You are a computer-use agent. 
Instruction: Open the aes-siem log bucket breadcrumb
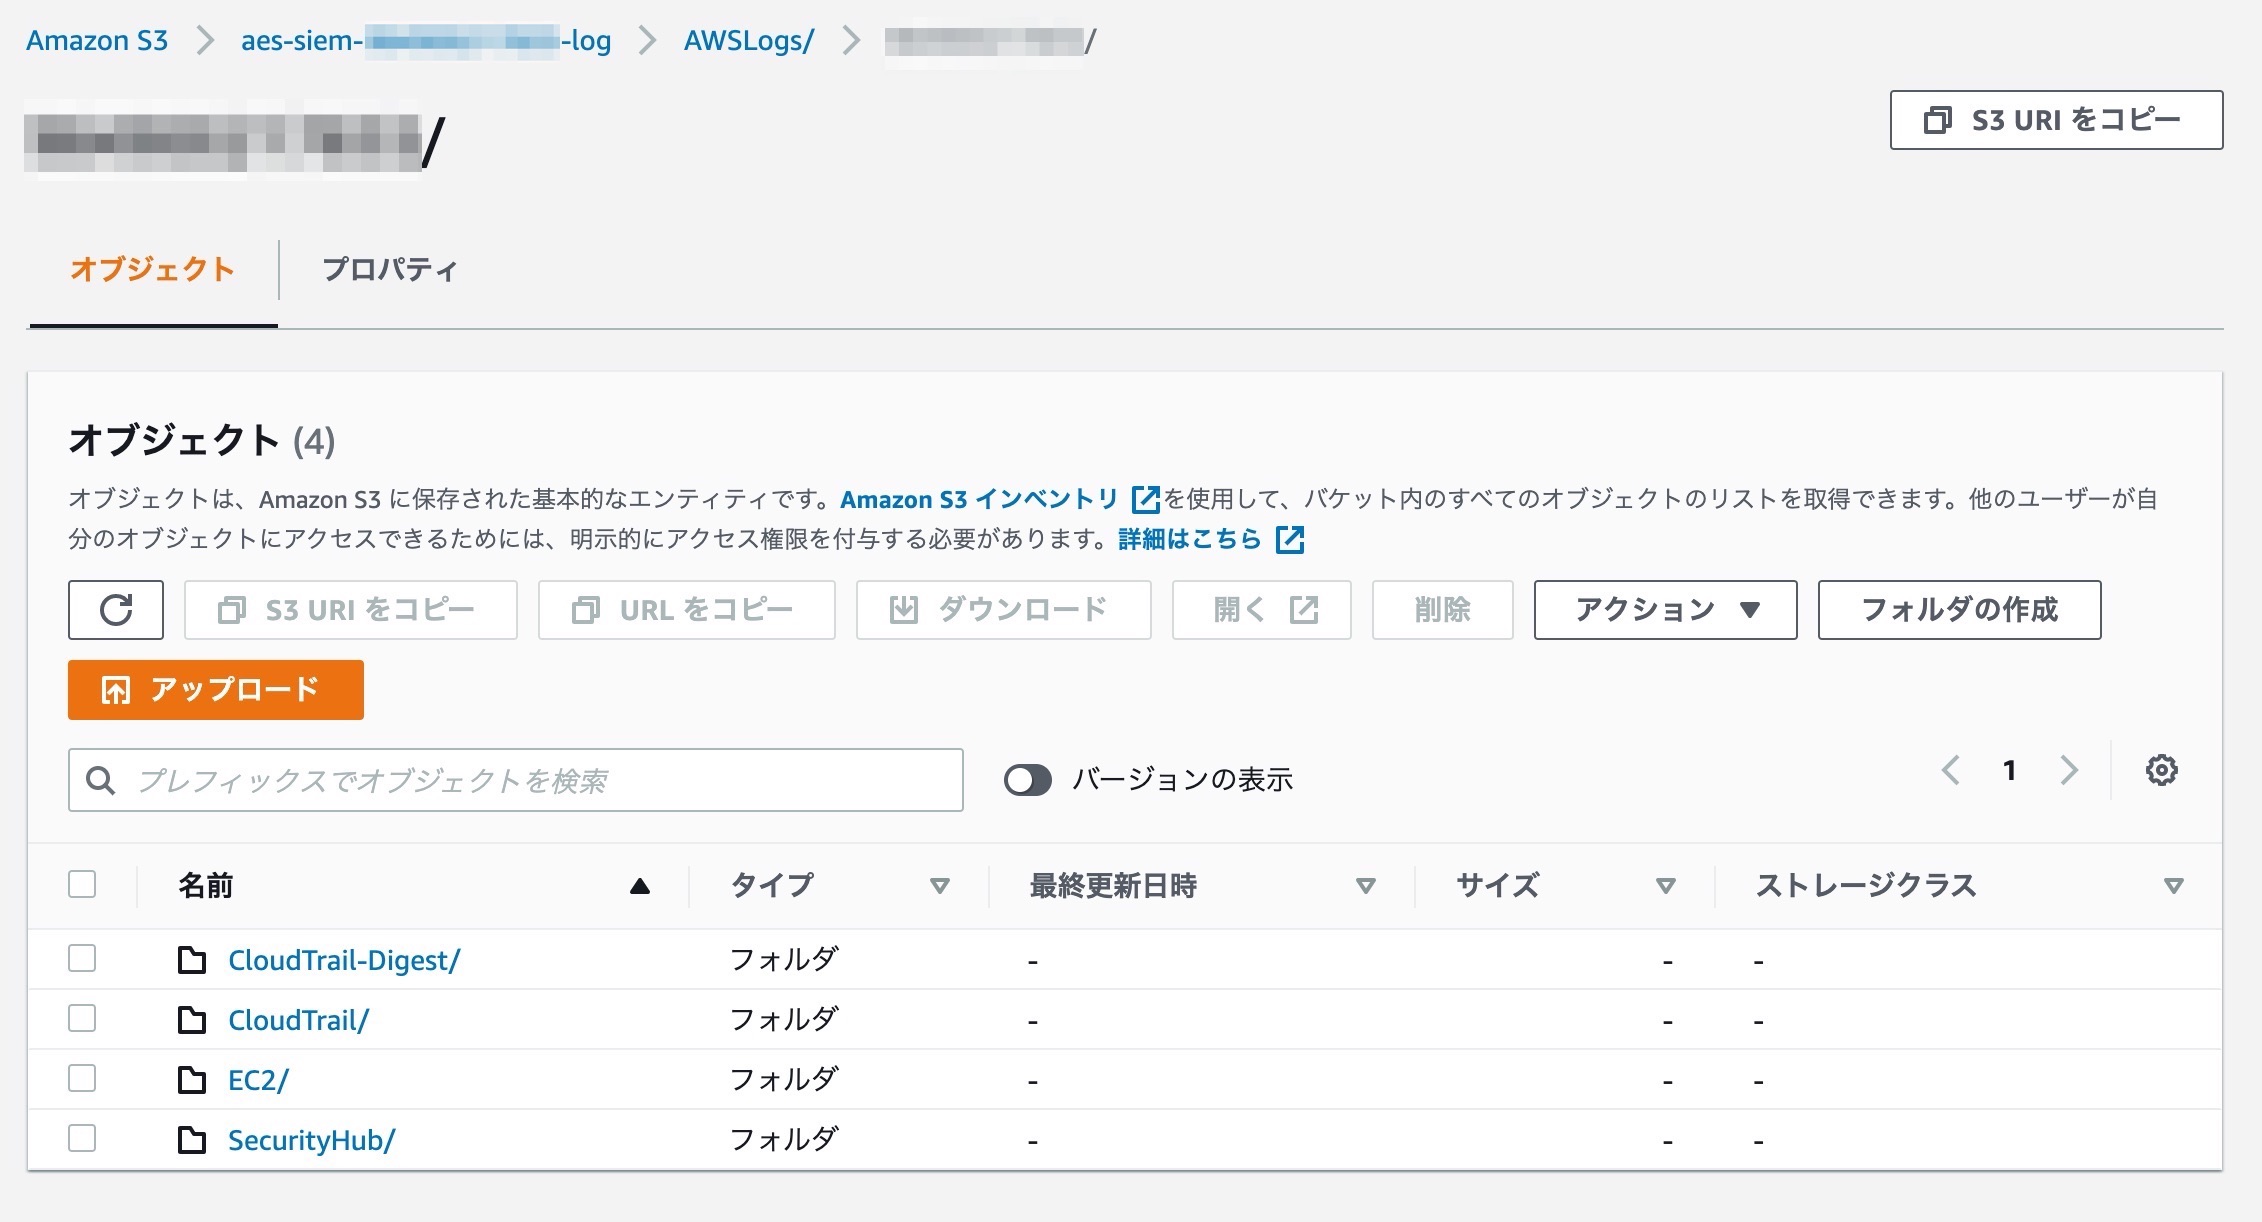(426, 40)
